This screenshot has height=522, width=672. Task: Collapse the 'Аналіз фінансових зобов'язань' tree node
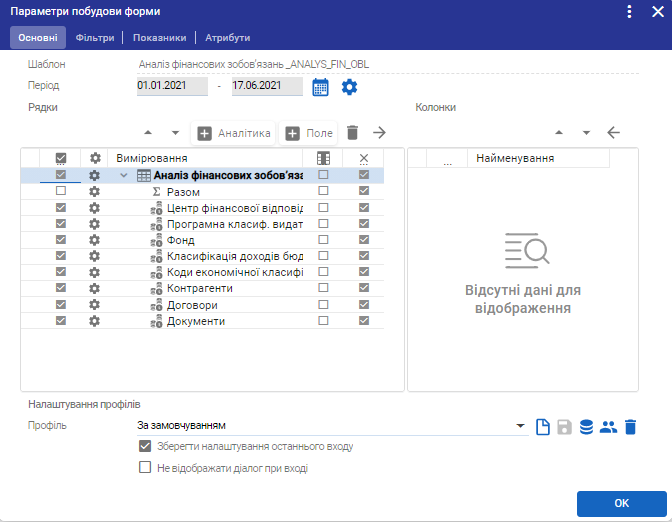click(x=124, y=175)
